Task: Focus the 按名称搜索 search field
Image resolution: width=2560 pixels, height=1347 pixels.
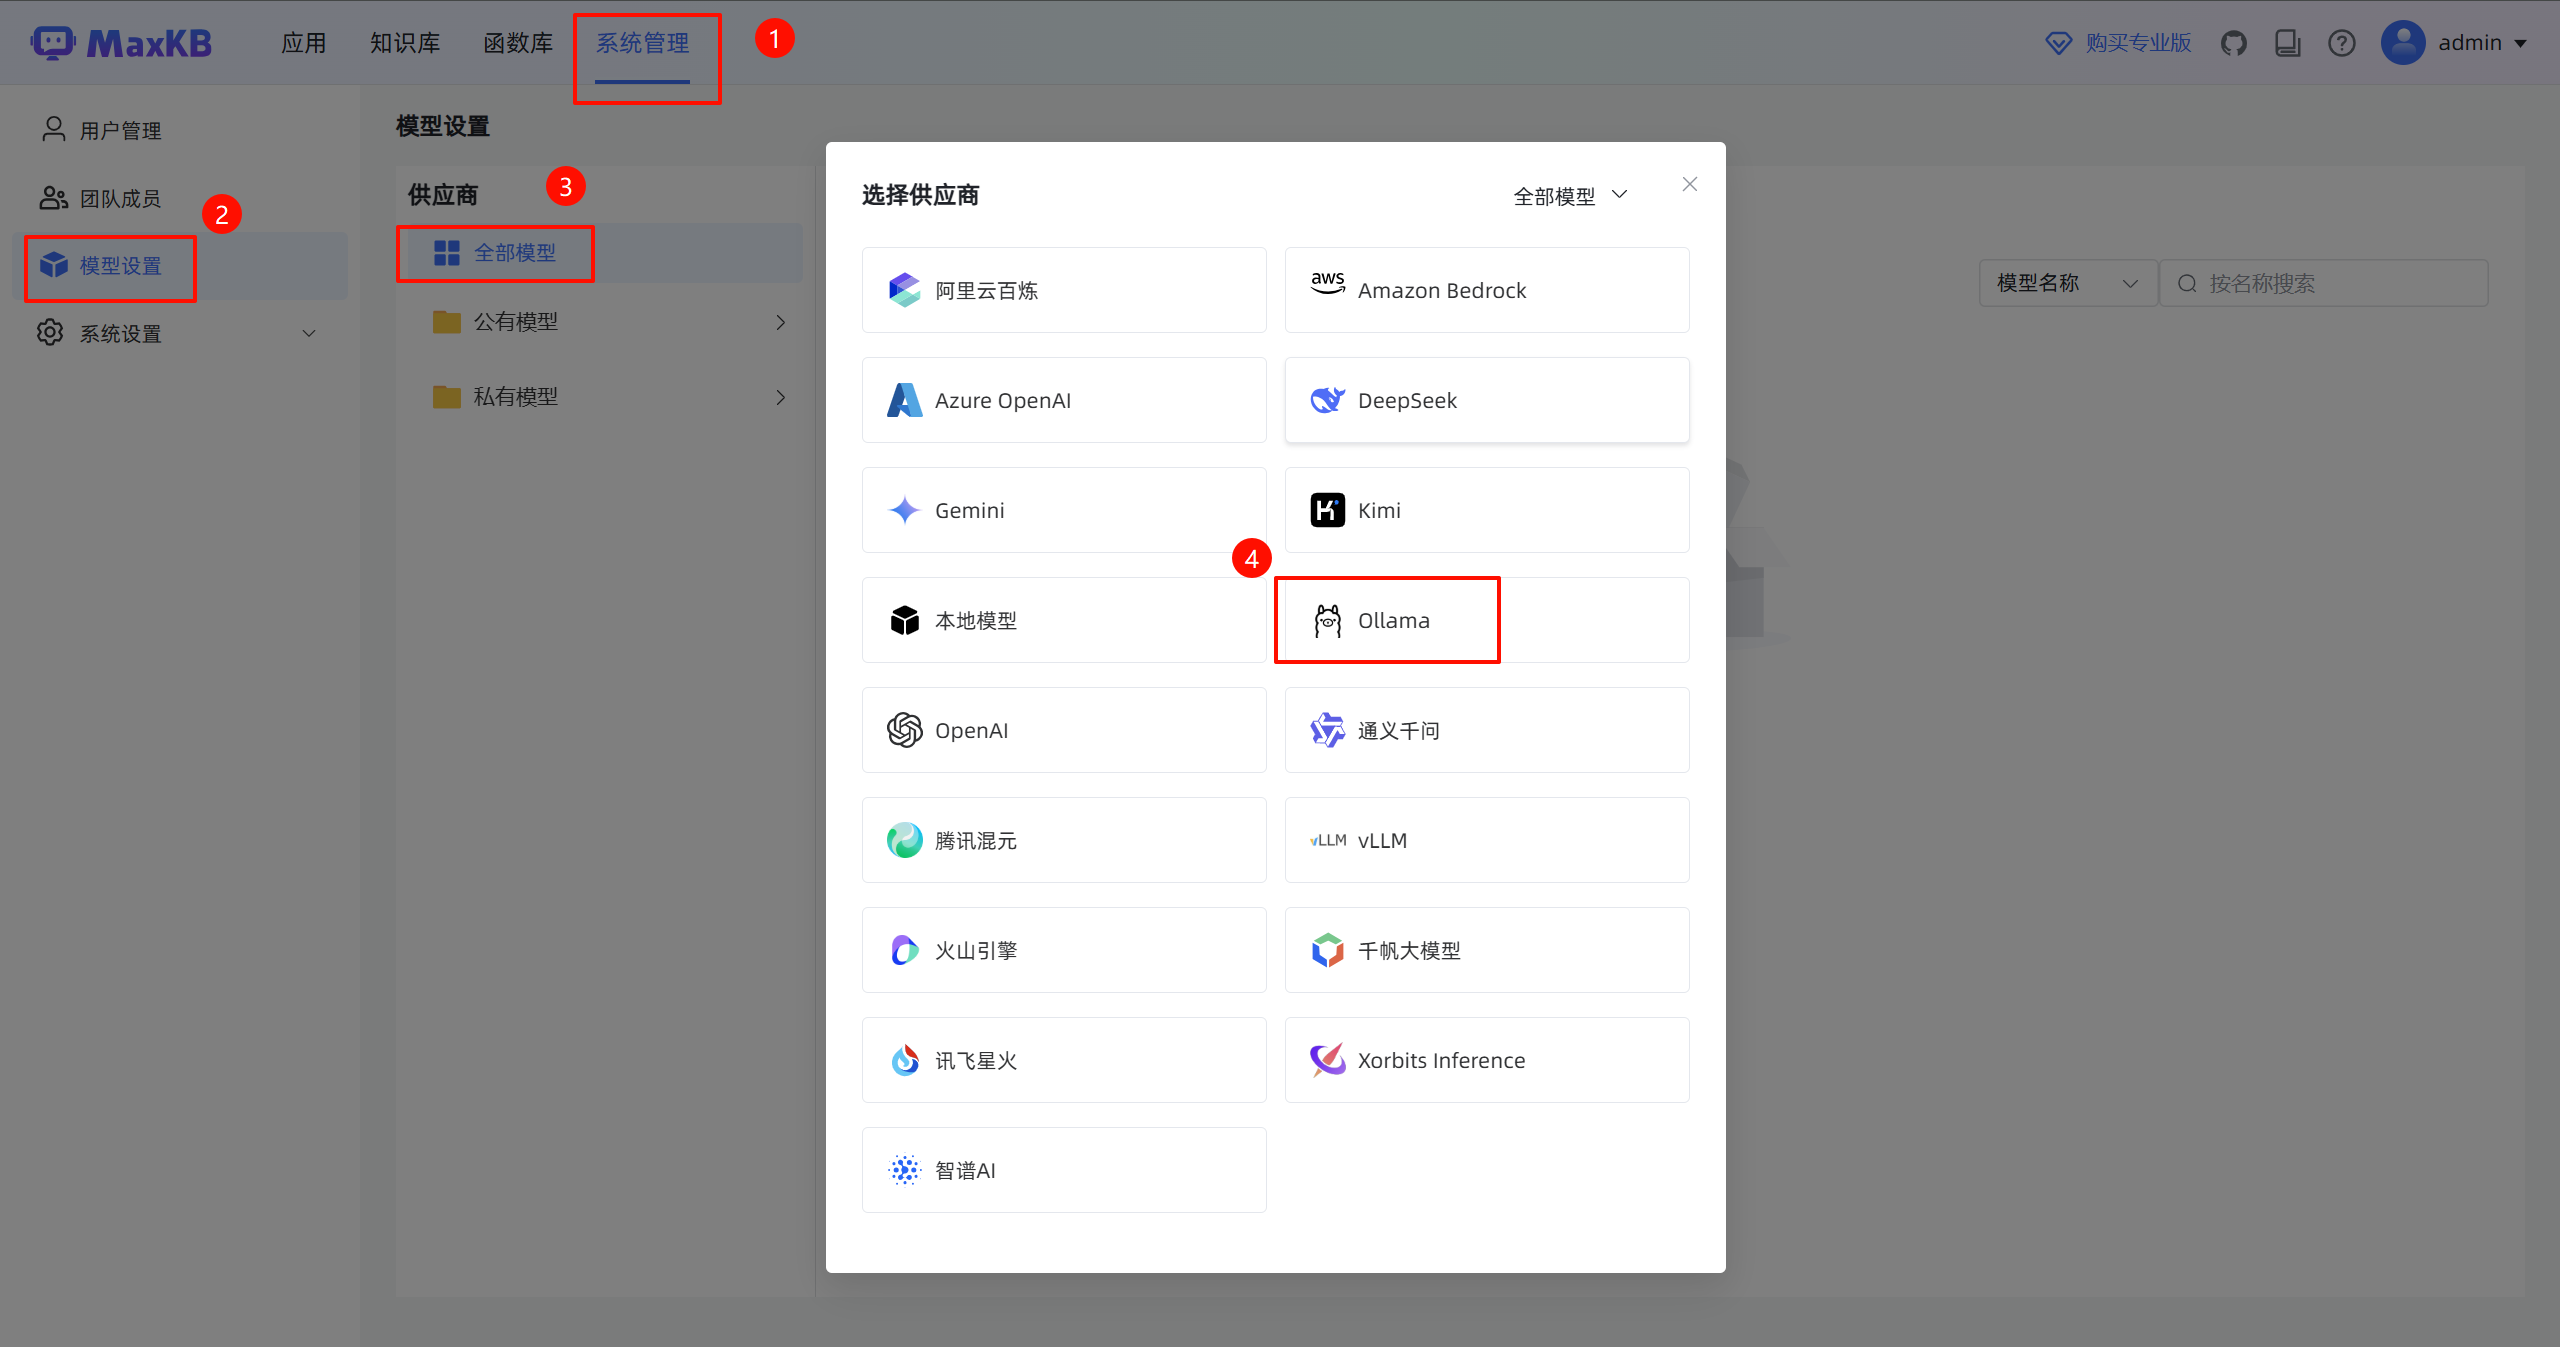Action: (2324, 283)
